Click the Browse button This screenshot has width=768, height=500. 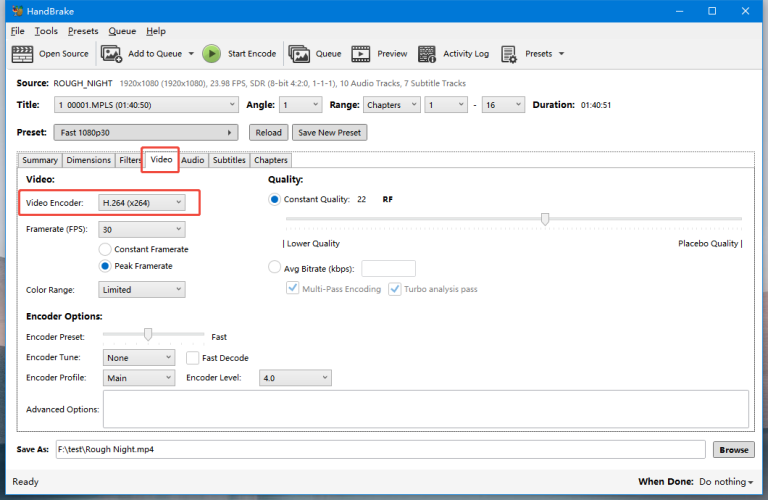click(x=734, y=450)
